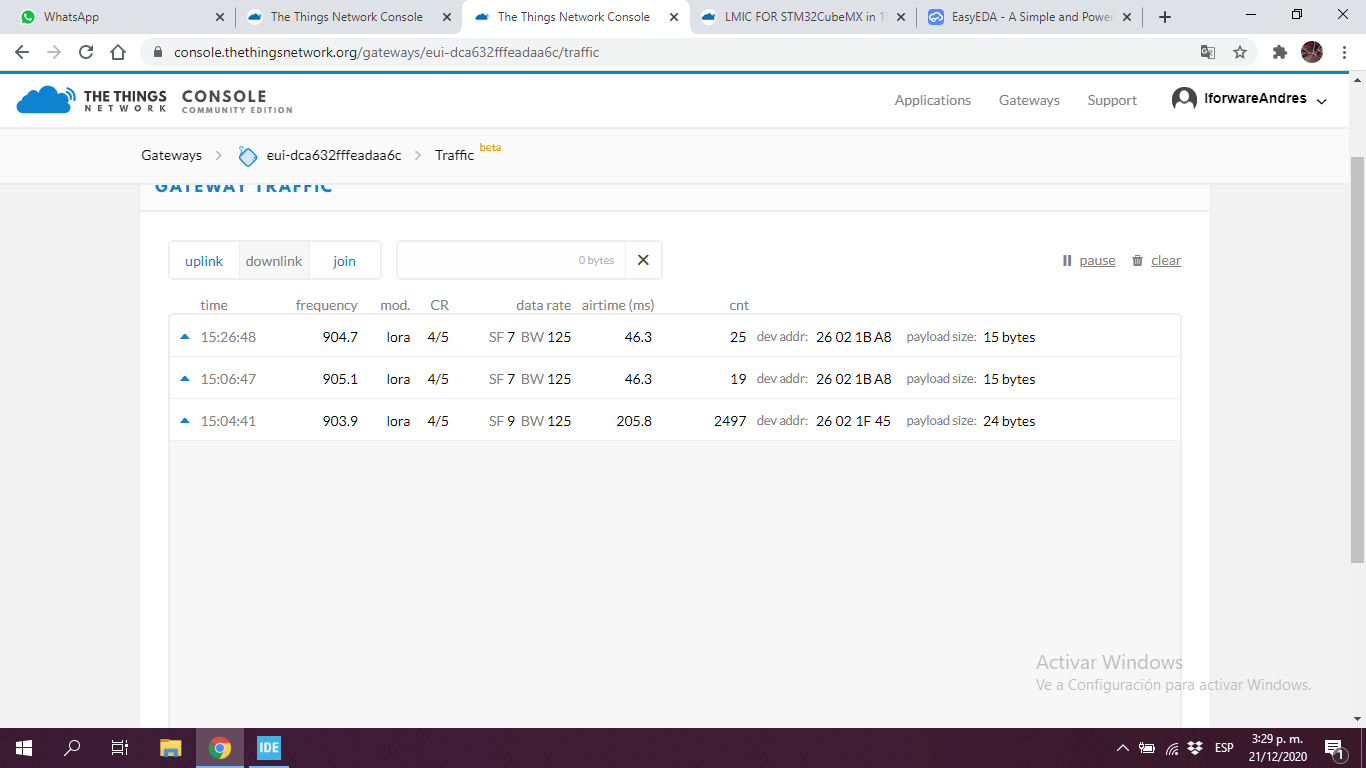The width and height of the screenshot is (1366, 768).
Task: Click the page vertical scrollbar
Action: click(1357, 360)
